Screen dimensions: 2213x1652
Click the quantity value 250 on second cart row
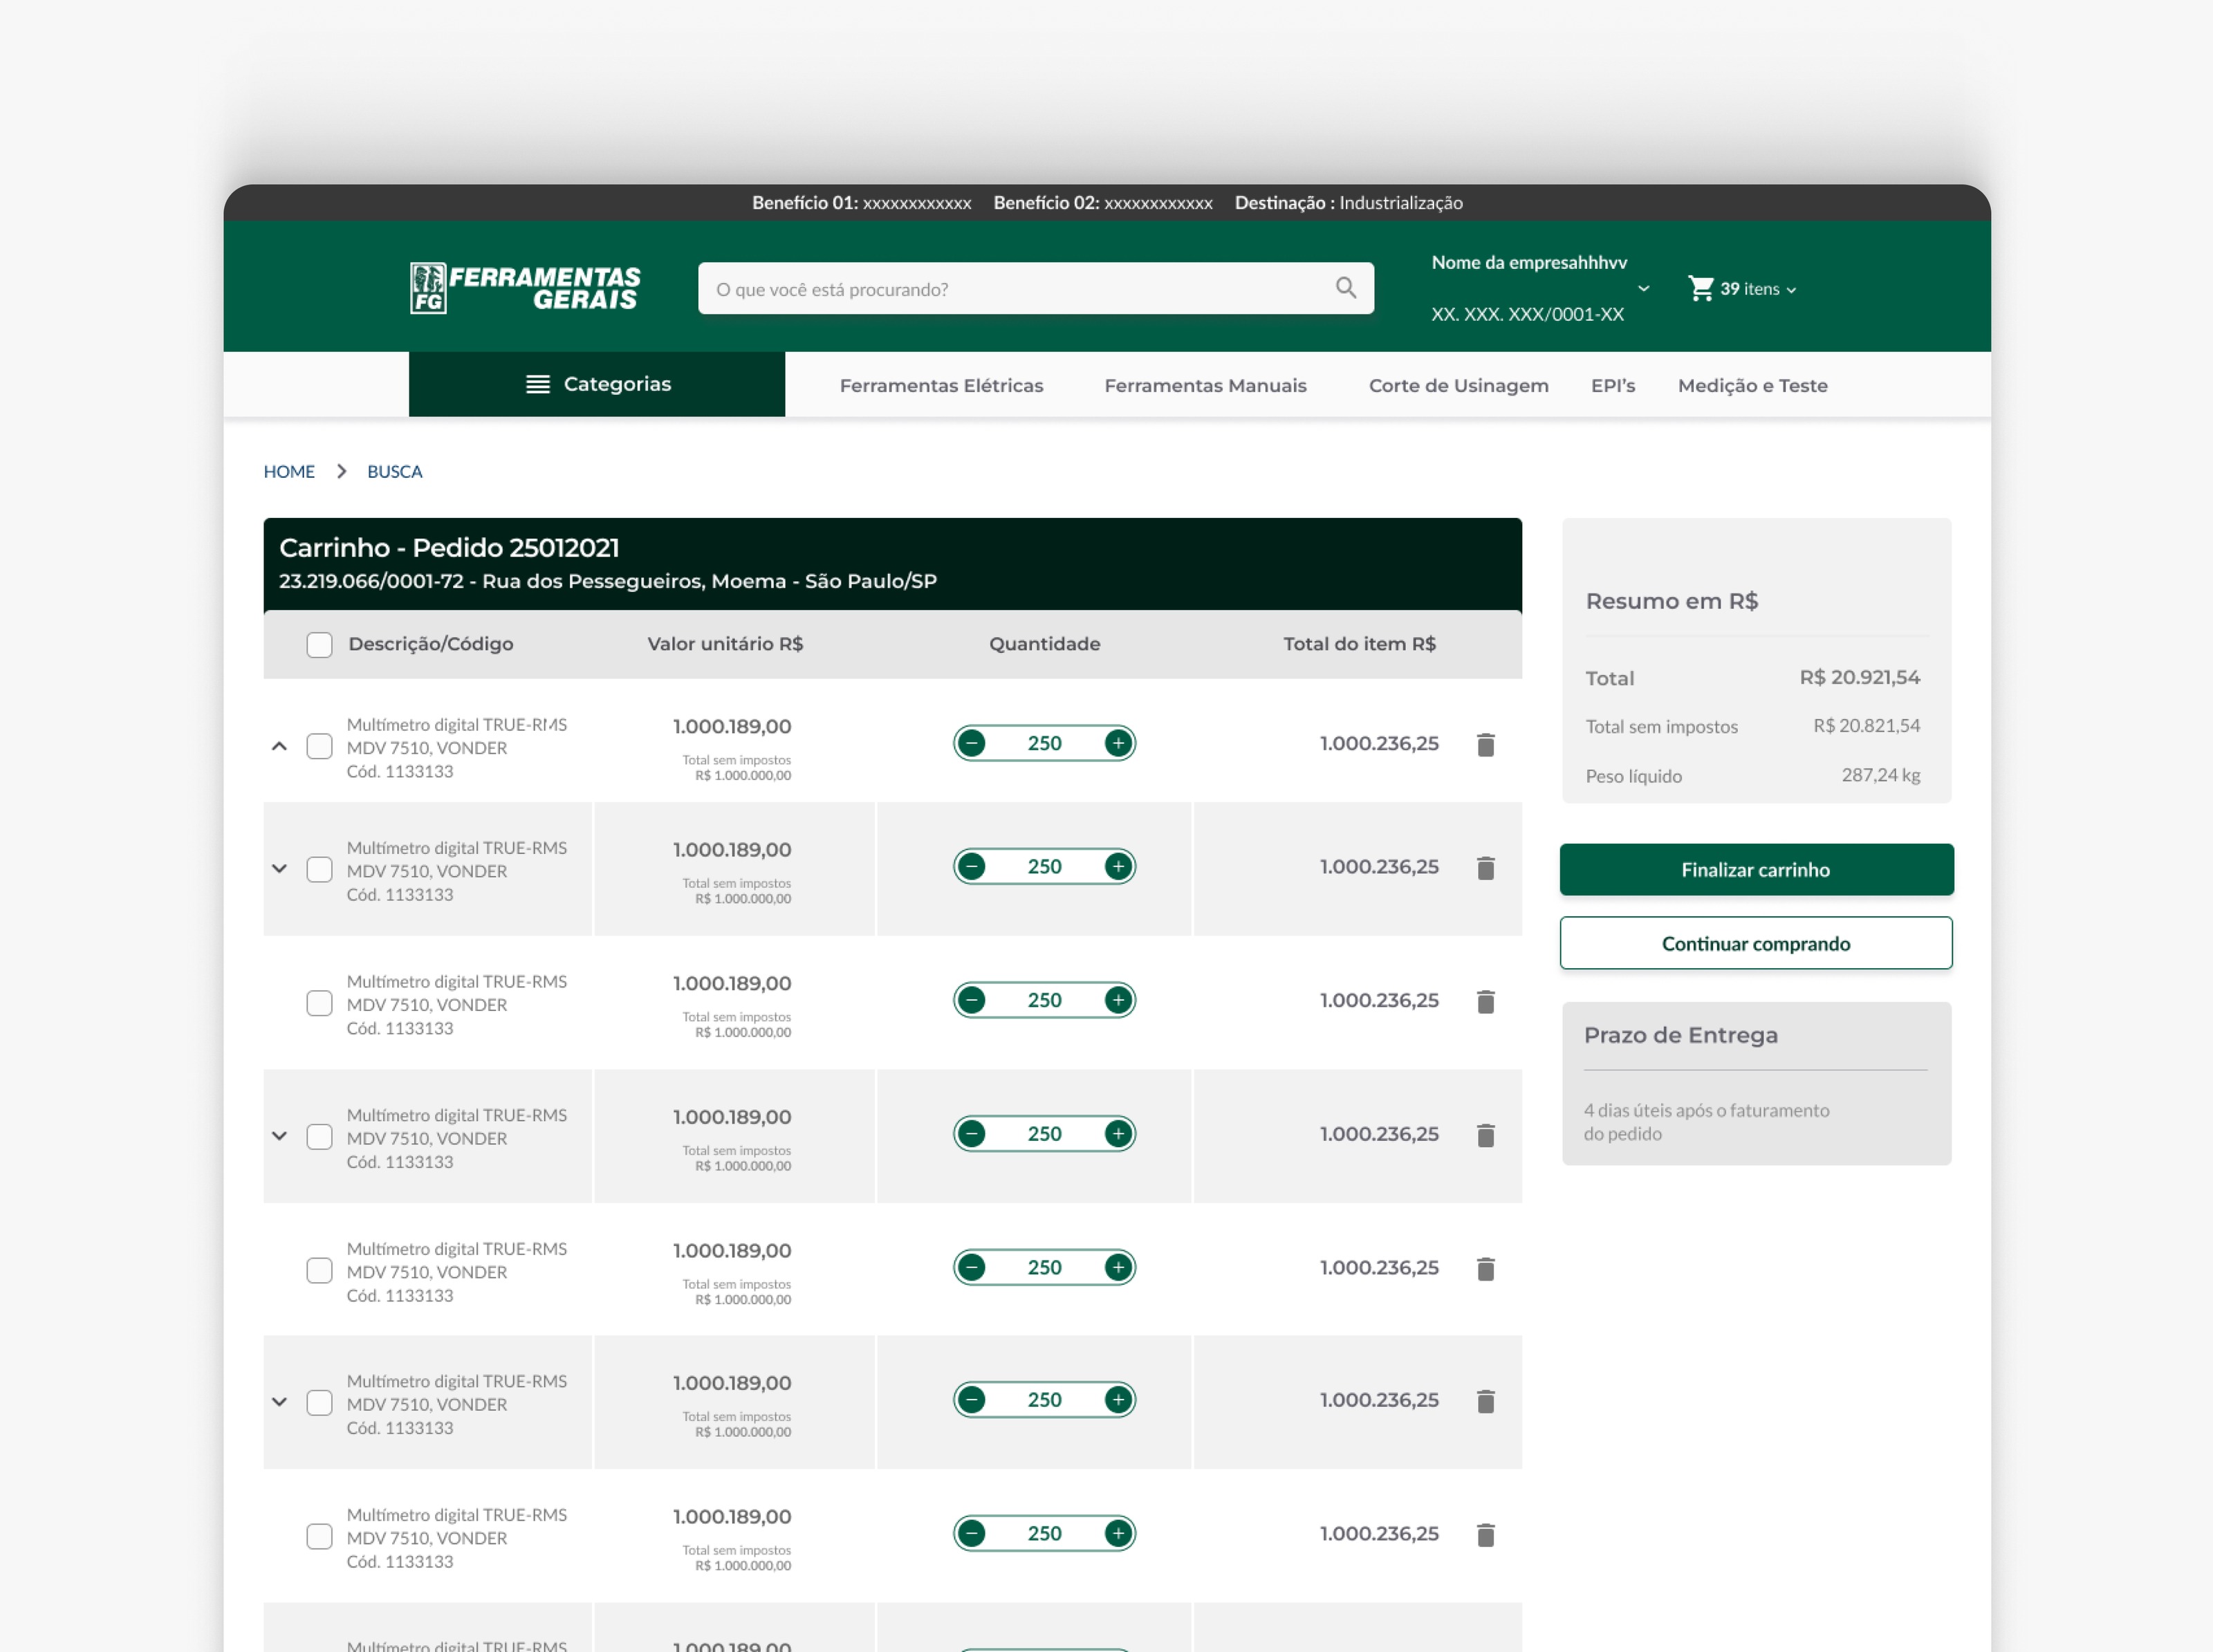(x=1044, y=866)
